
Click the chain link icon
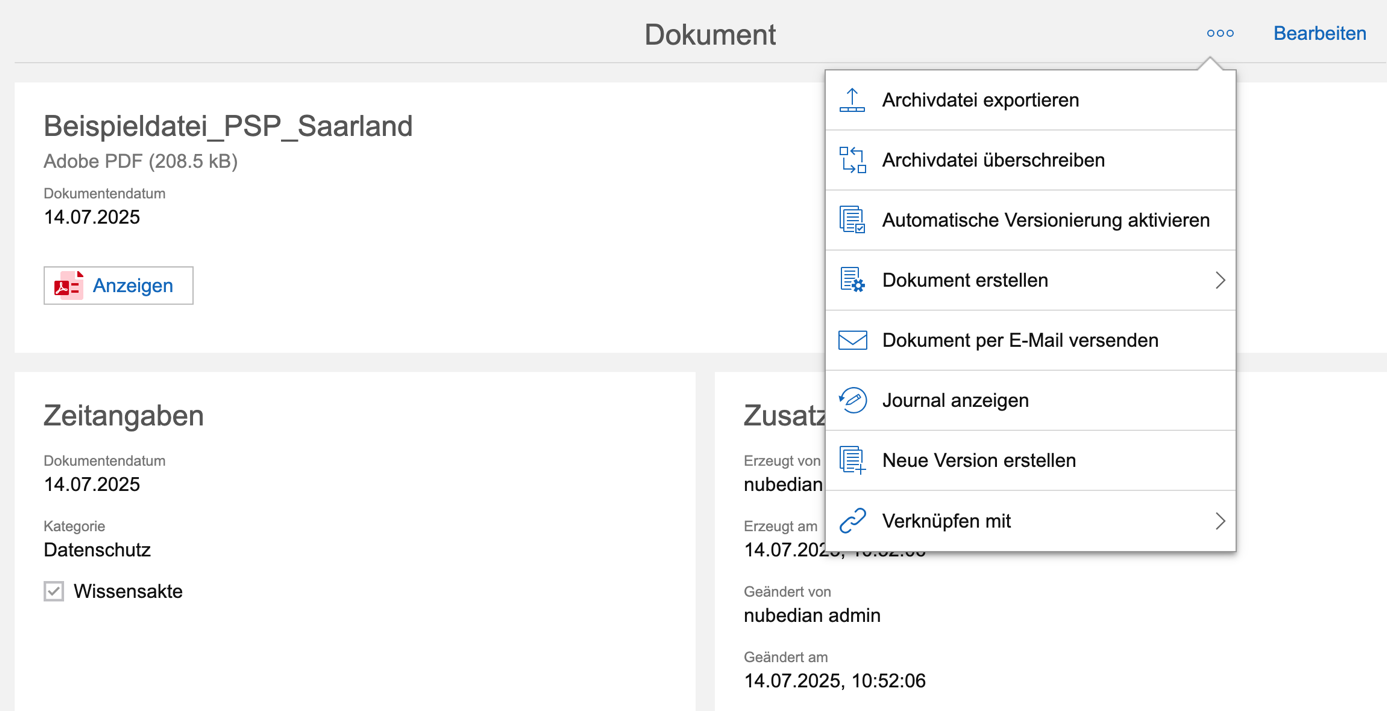coord(852,521)
